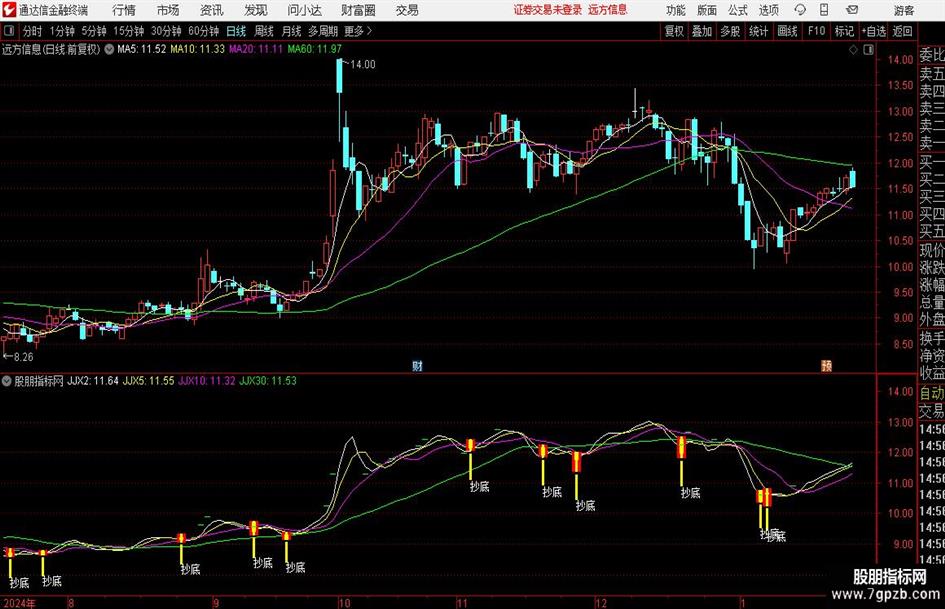Click the 14.00 high price label
The image size is (945, 609).
362,65
